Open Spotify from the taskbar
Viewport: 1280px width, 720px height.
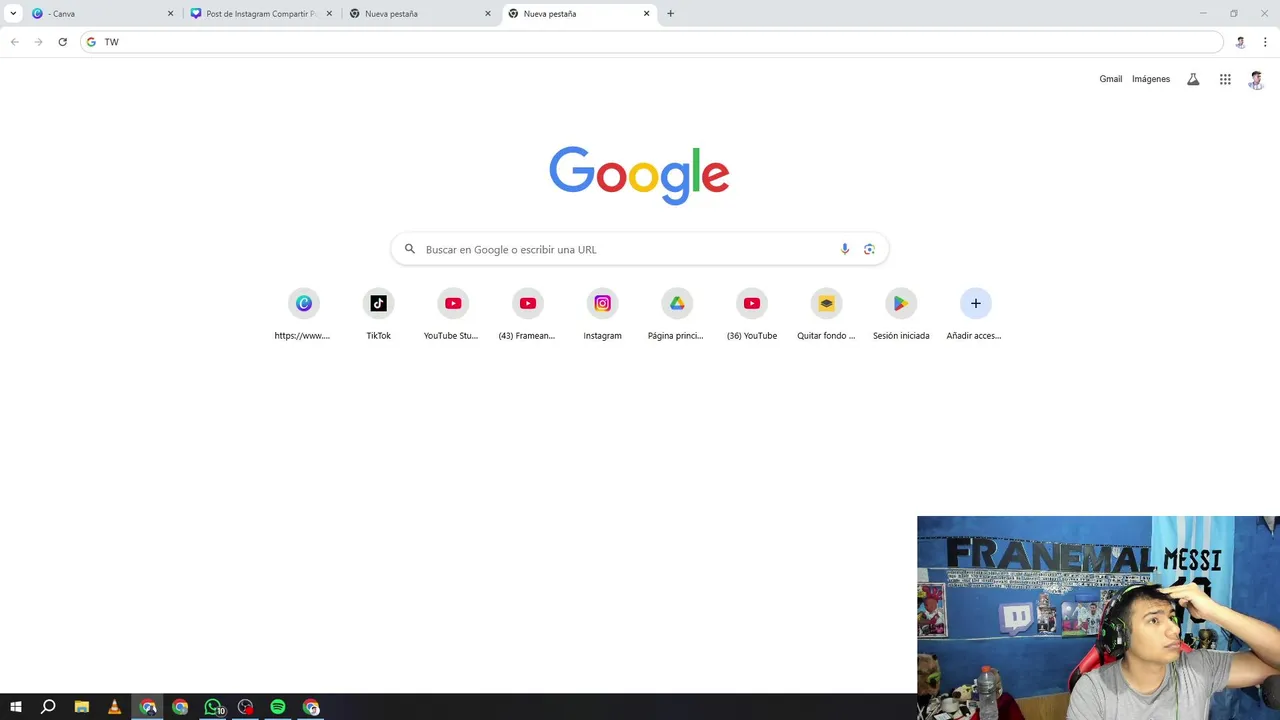coord(278,707)
